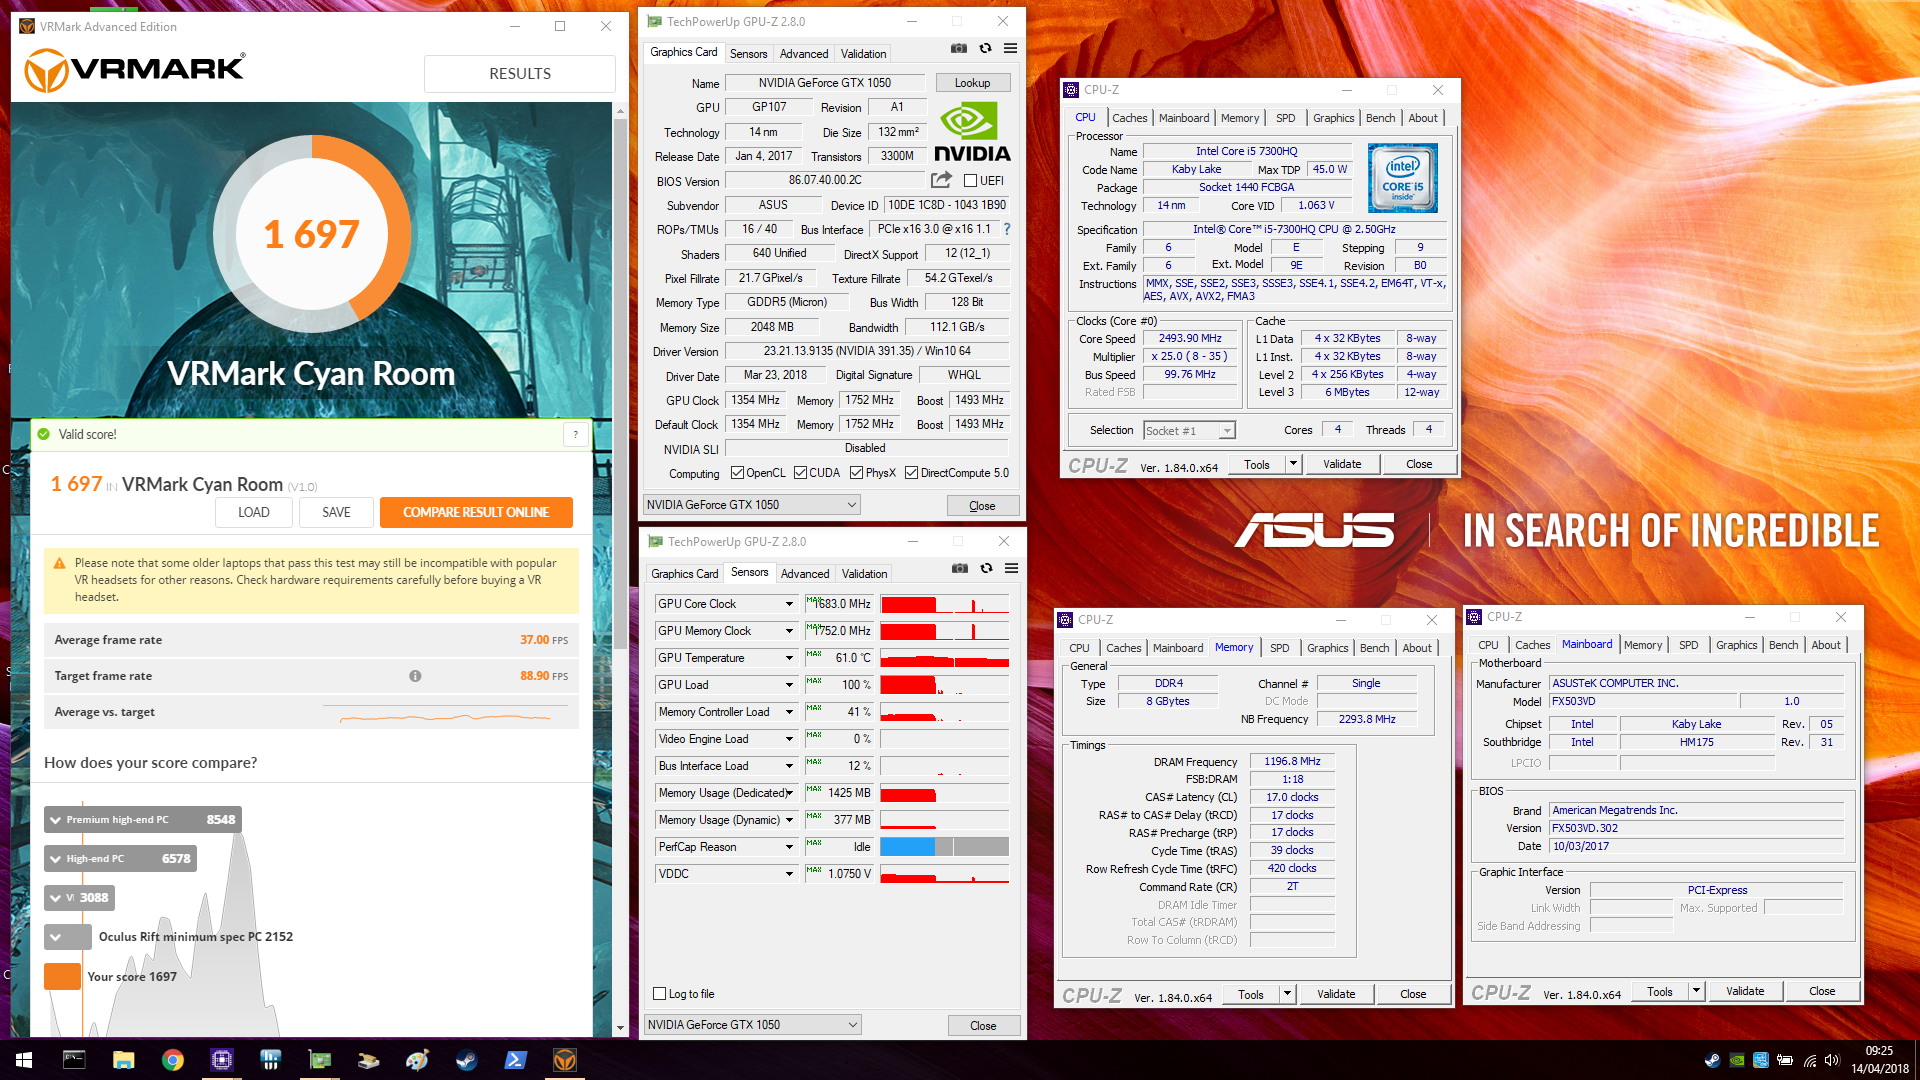Click the BIOS export share icon in GPU-Z
The height and width of the screenshot is (1080, 1920).
coord(941,180)
